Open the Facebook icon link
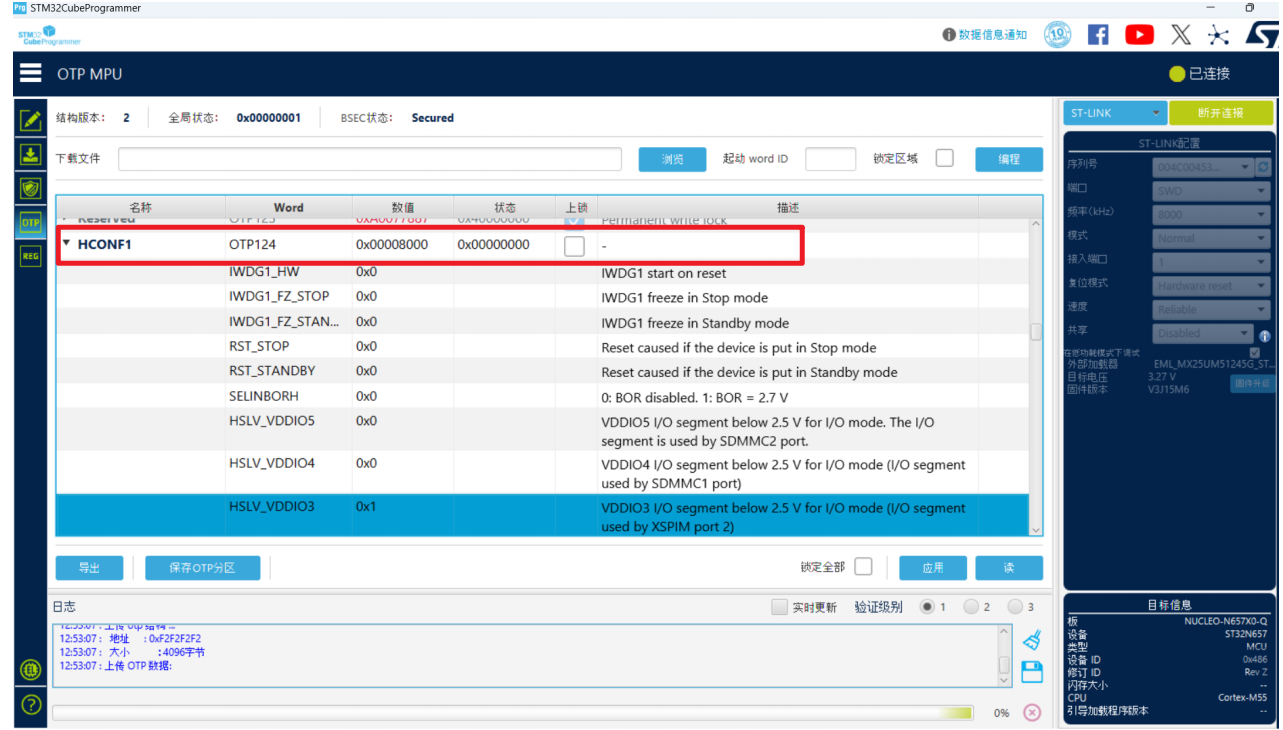1283x730 pixels. [x=1098, y=35]
